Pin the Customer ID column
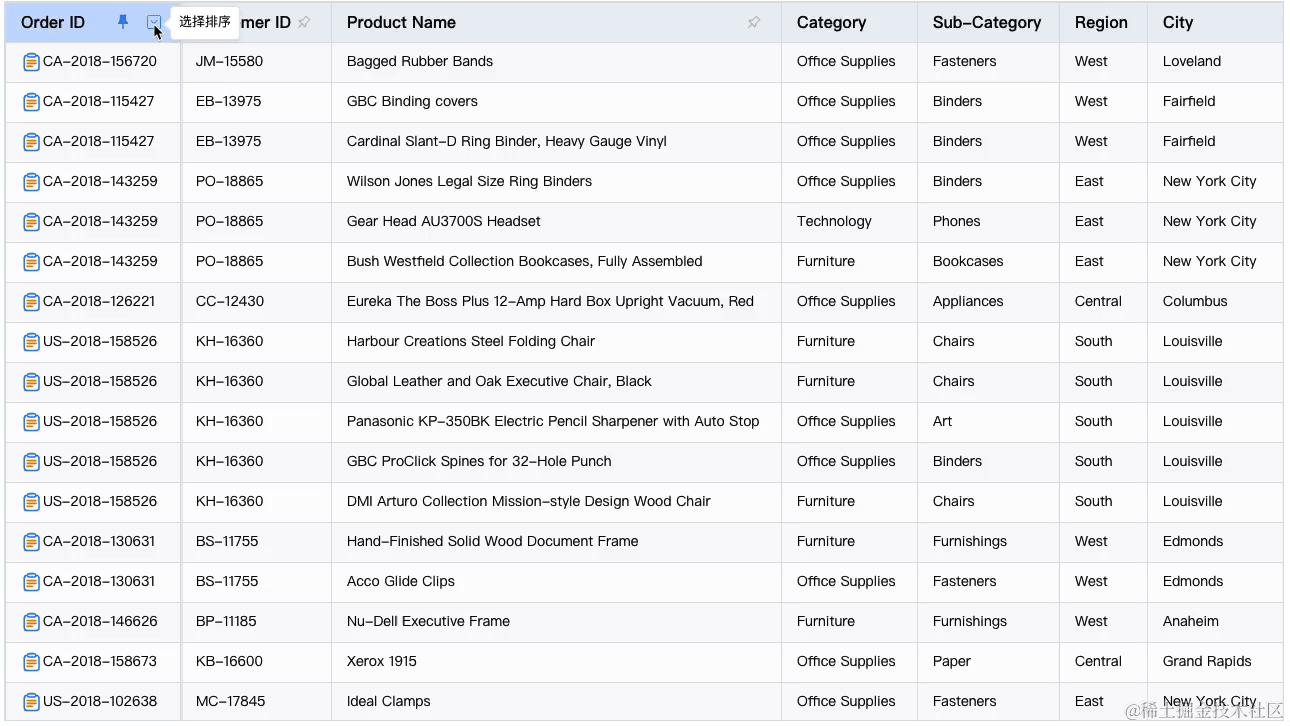 click(x=304, y=22)
